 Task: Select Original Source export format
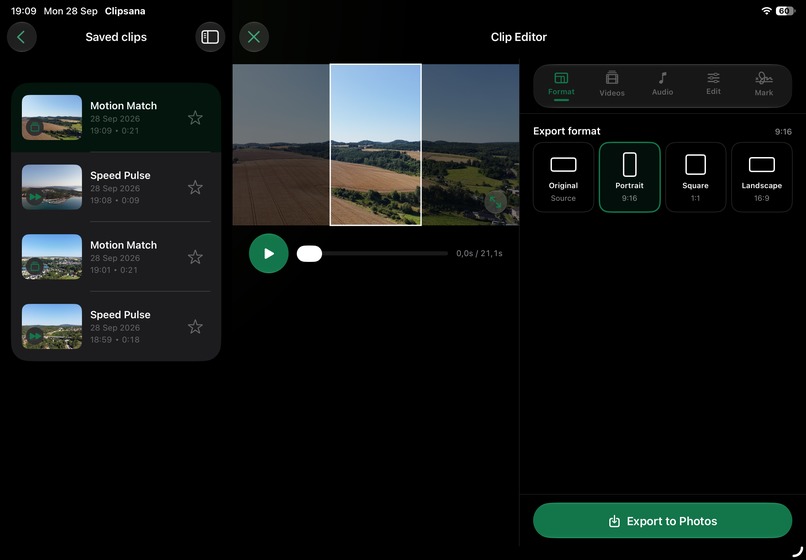[x=563, y=177]
